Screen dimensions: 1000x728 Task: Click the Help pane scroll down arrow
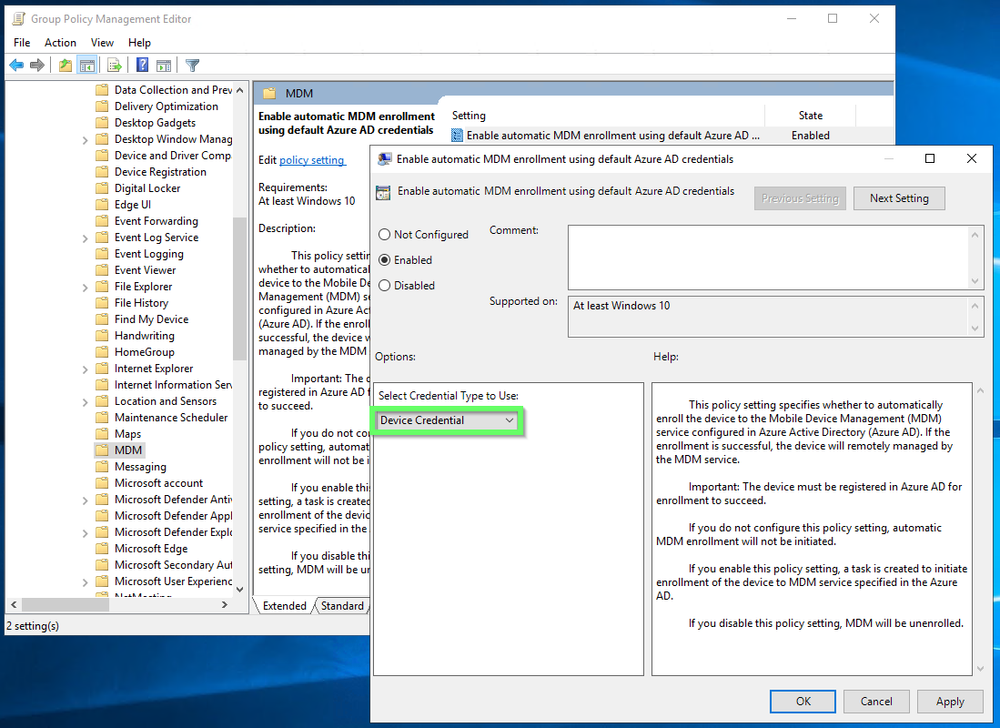(980, 669)
